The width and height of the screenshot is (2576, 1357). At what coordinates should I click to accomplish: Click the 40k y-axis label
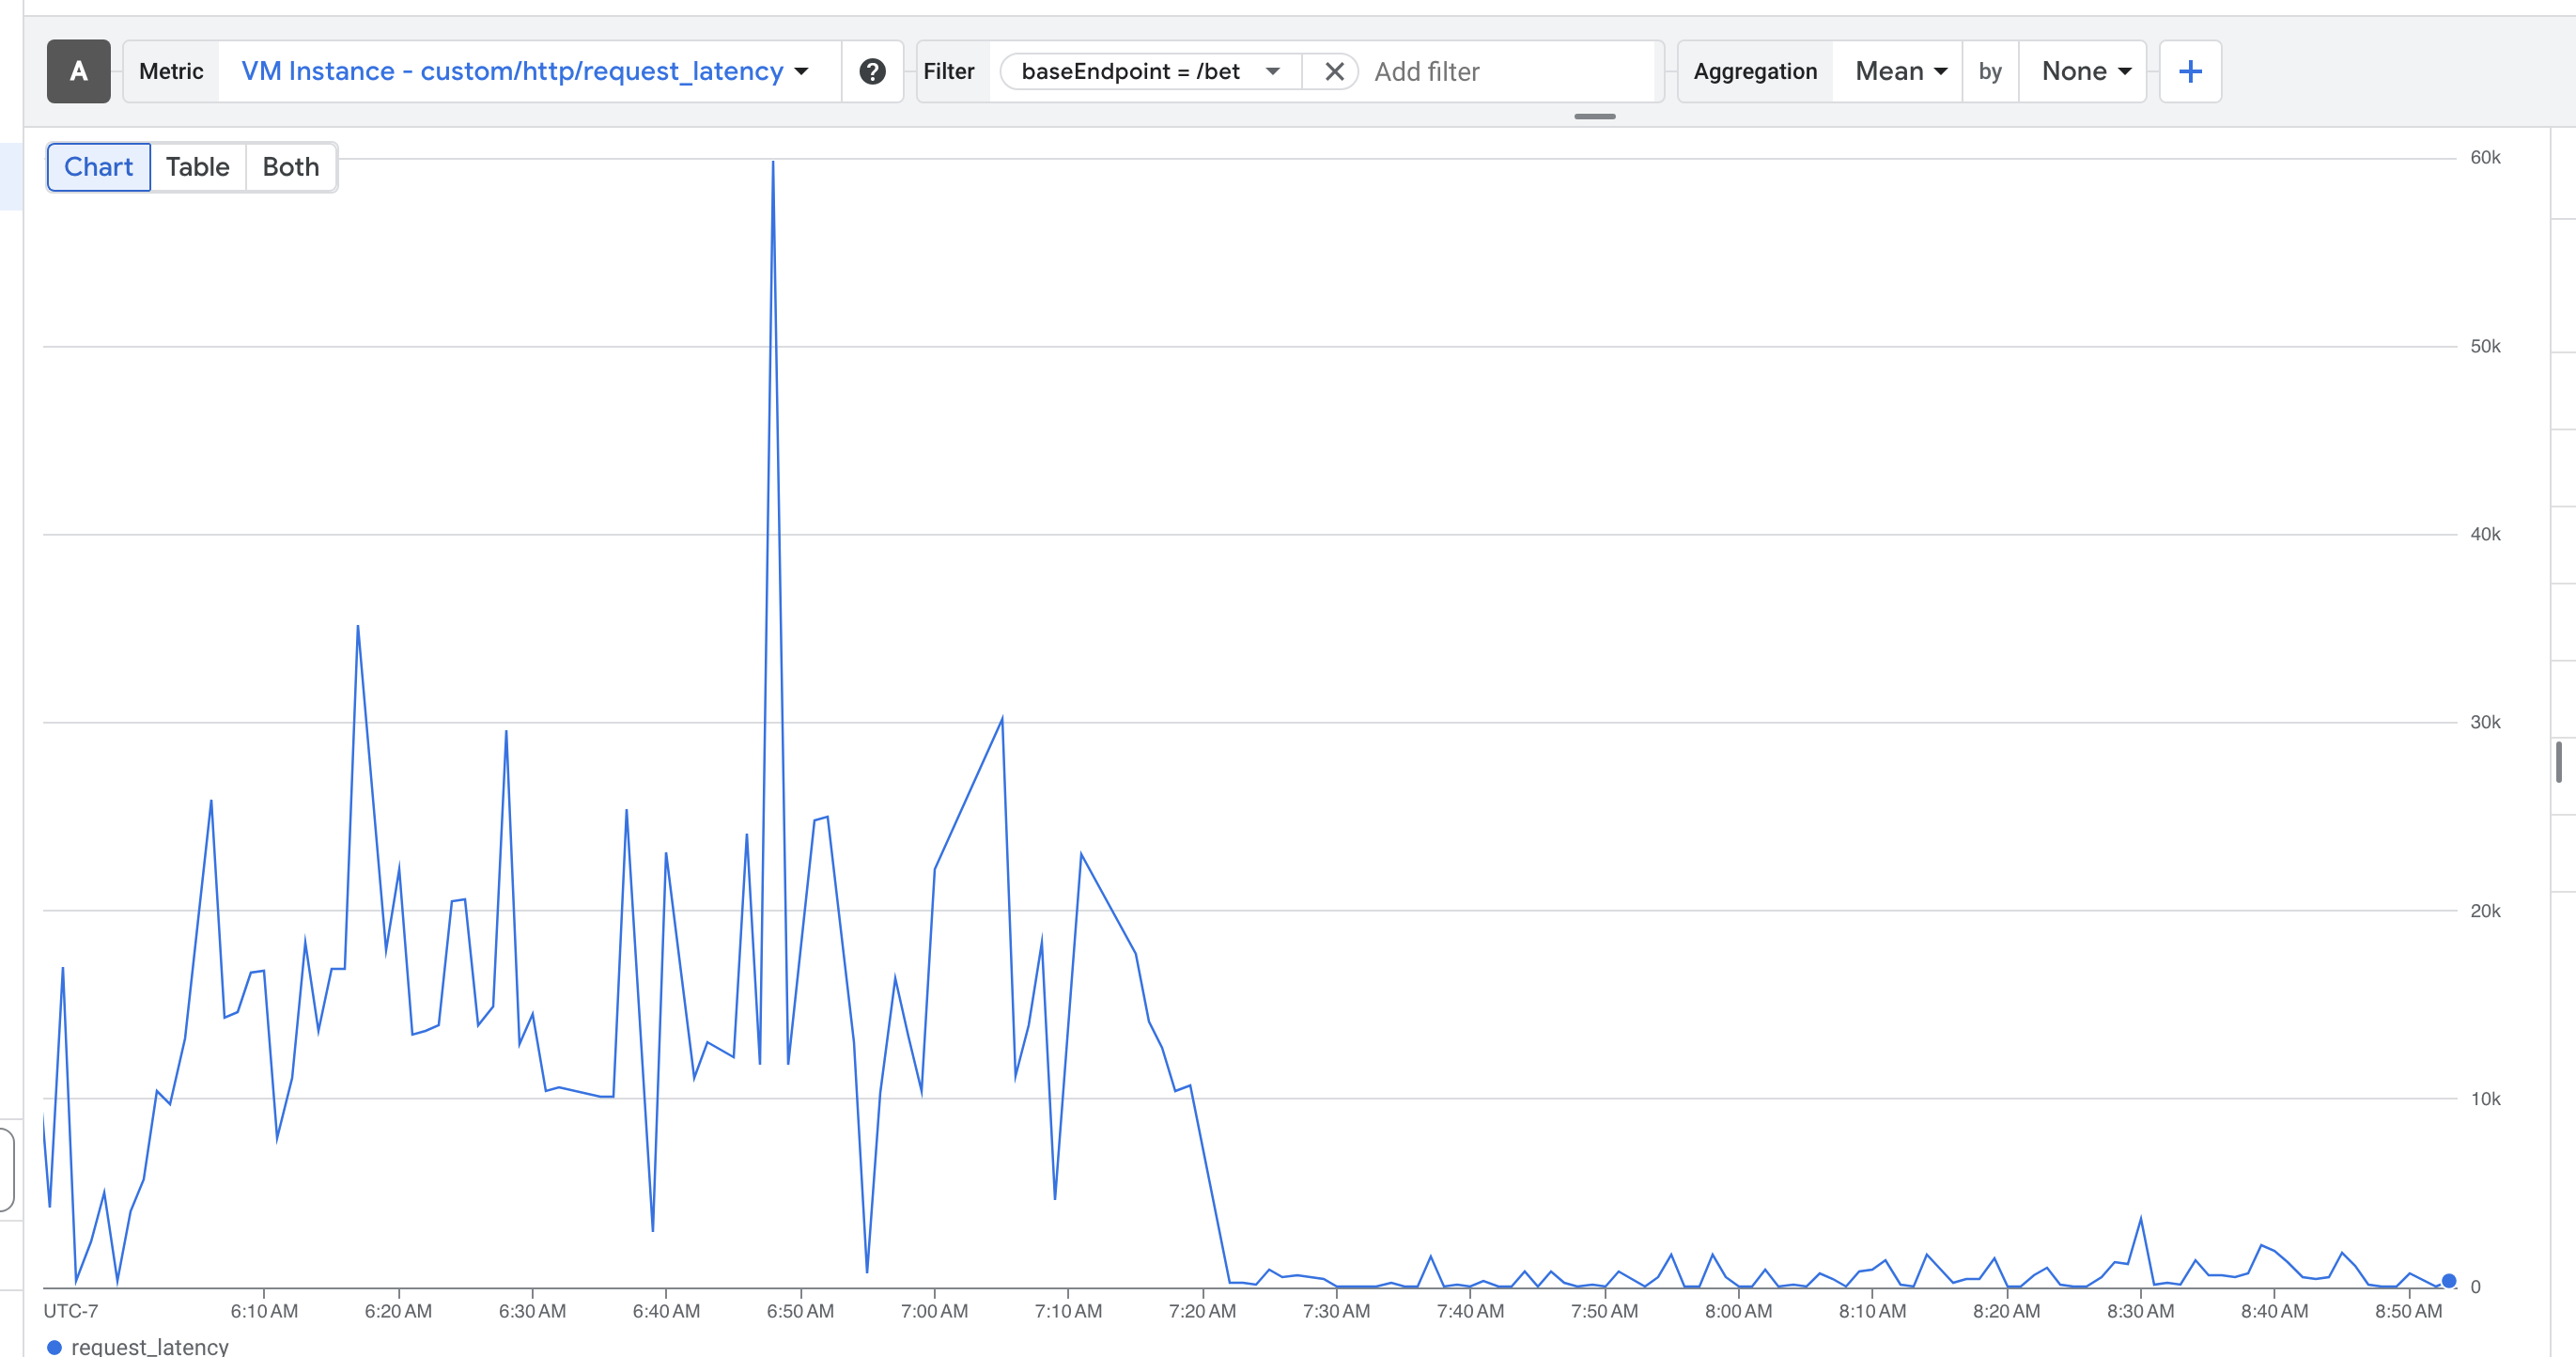coord(2485,534)
